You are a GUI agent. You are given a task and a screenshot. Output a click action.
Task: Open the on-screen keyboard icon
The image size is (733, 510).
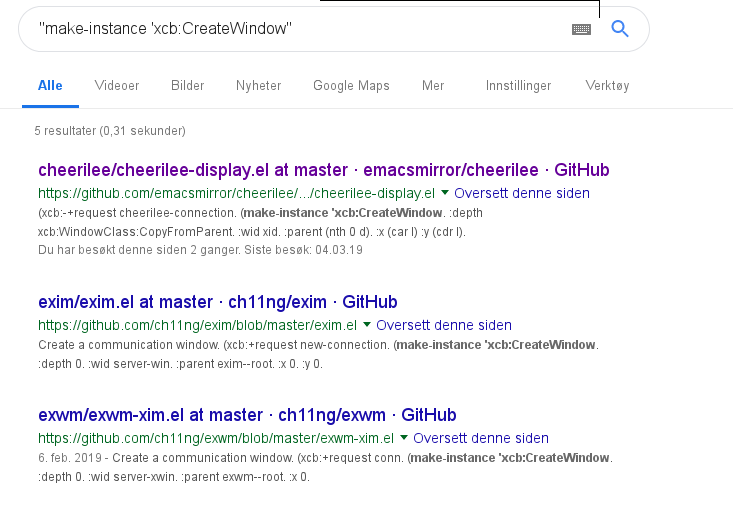tap(581, 29)
